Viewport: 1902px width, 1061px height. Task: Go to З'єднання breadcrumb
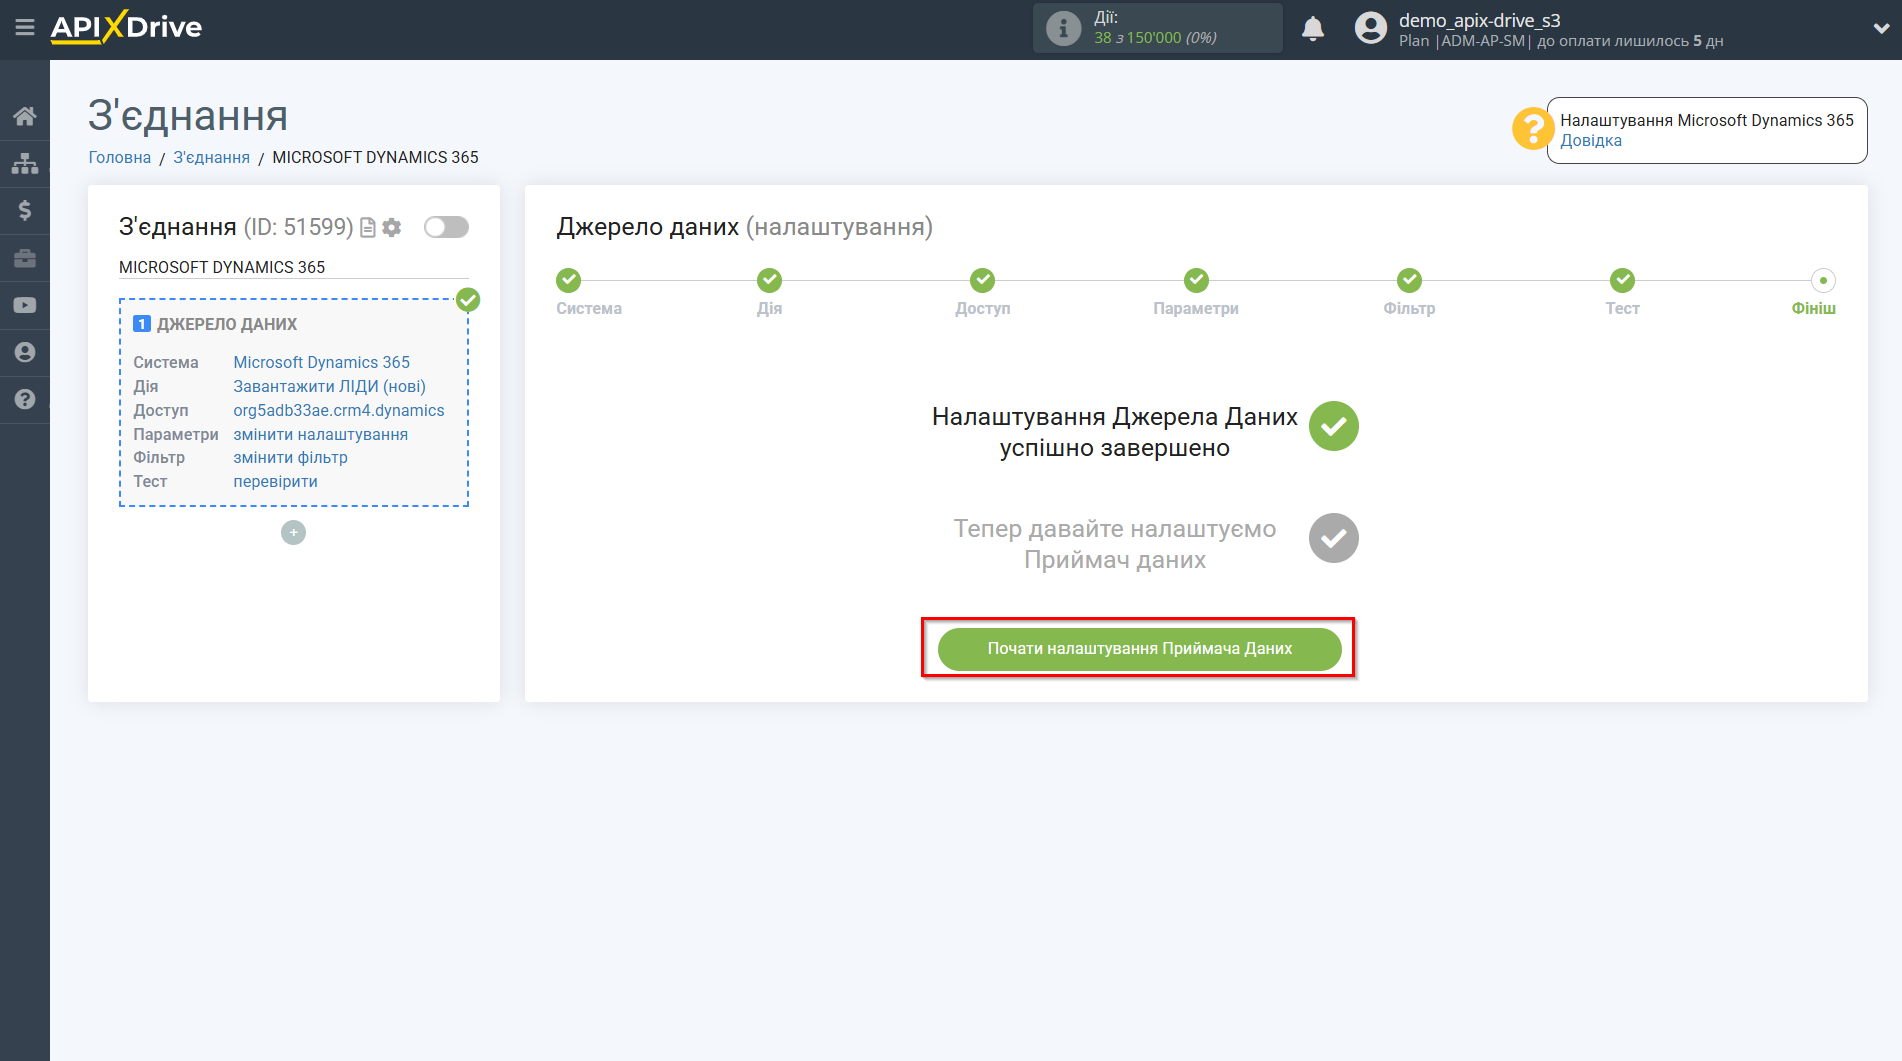(x=211, y=157)
